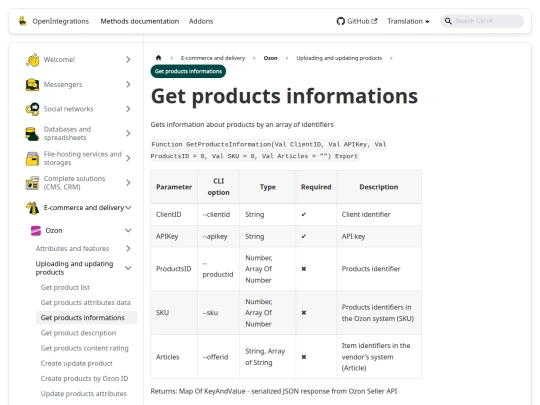Click the E-commerce and delivery icon
This screenshot has height=405, width=540.
[33, 208]
